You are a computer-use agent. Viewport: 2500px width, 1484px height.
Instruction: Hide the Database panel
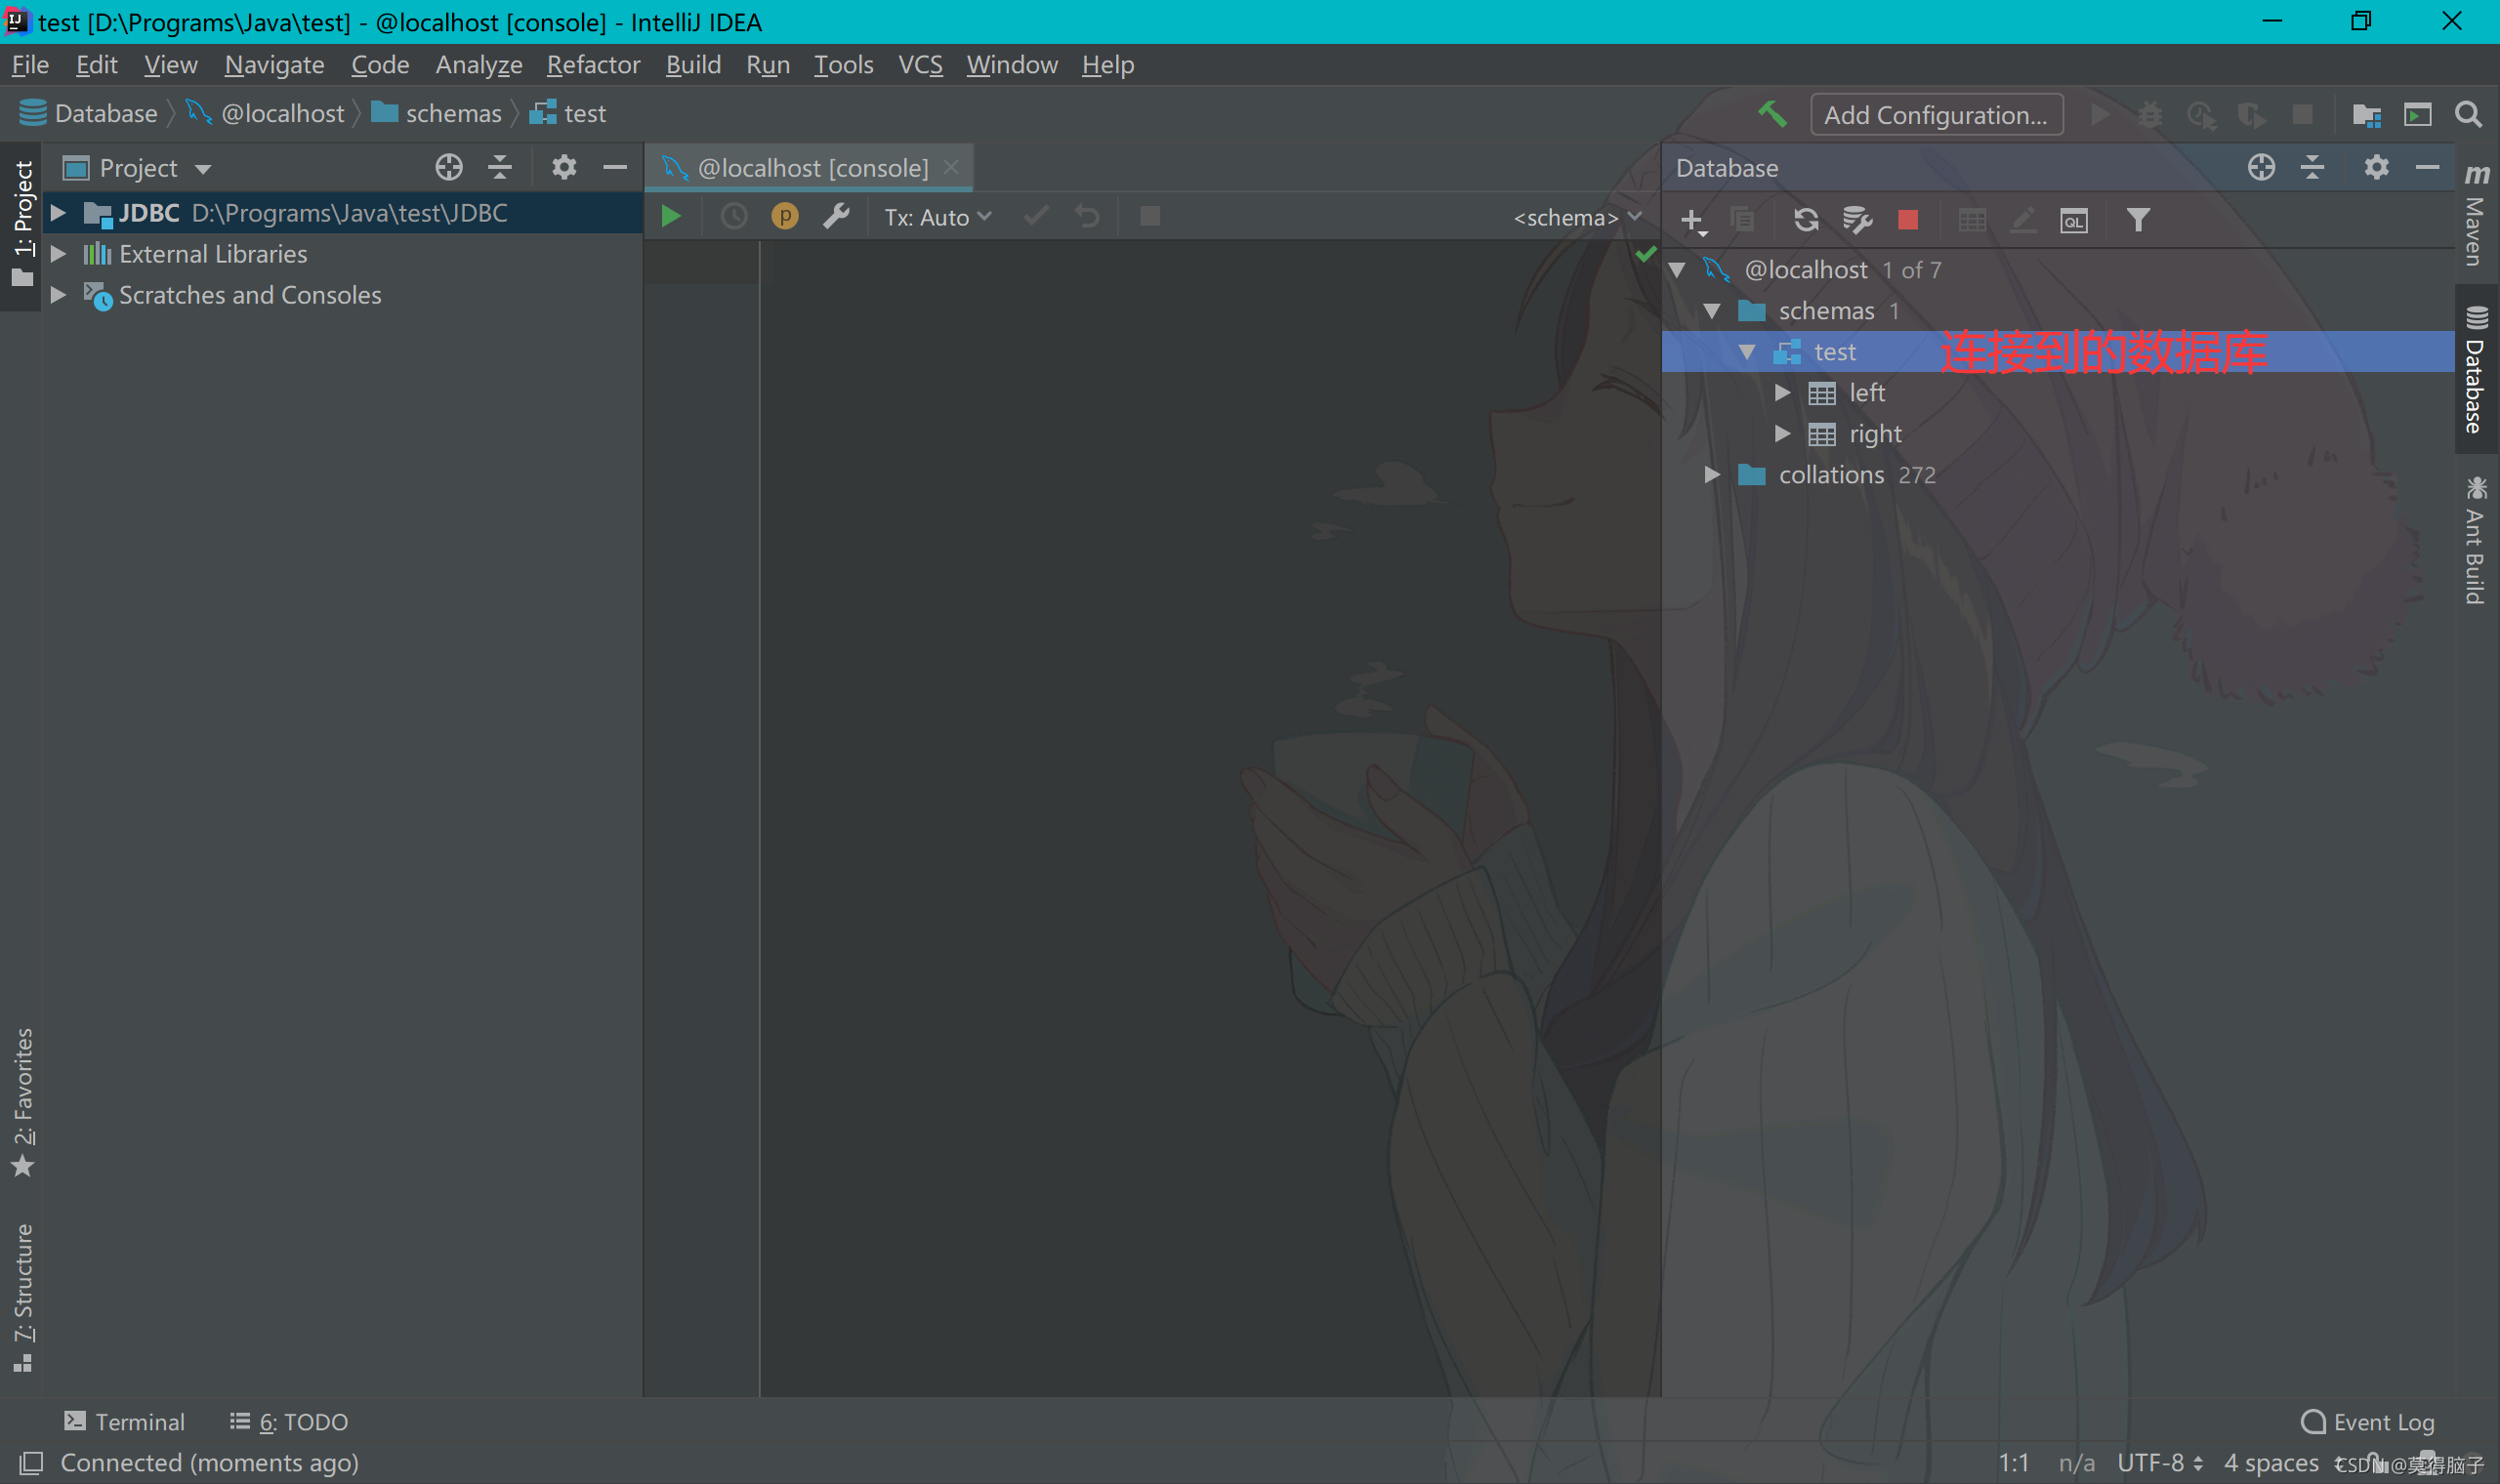[x=2427, y=167]
